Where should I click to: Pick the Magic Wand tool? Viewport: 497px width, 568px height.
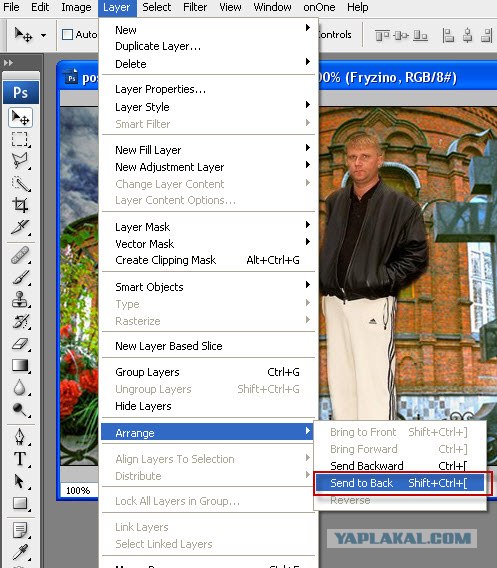tap(20, 184)
